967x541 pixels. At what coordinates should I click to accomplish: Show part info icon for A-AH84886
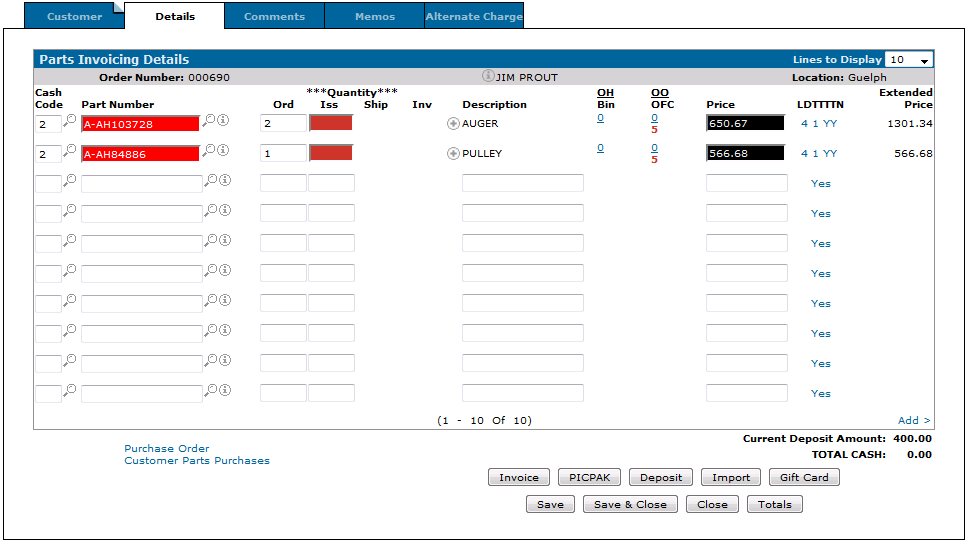tap(223, 150)
